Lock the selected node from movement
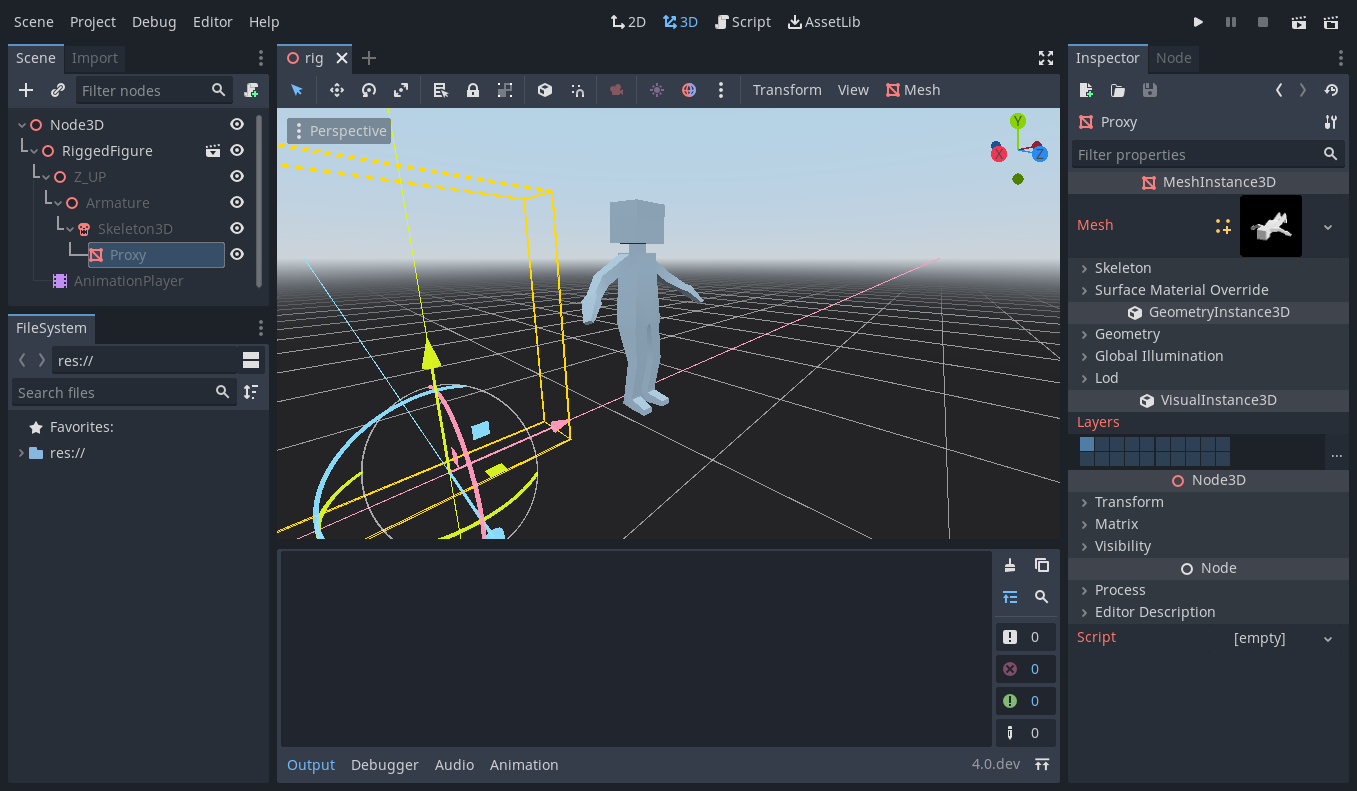This screenshot has height=791, width=1357. (x=472, y=90)
